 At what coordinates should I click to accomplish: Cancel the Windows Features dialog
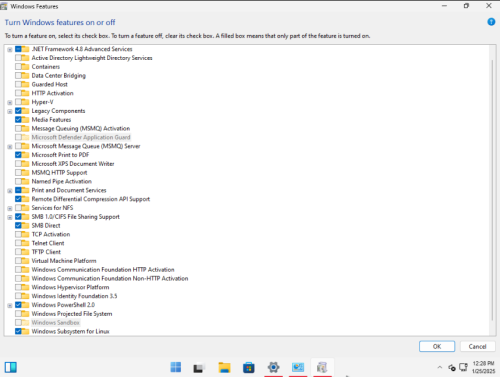click(x=477, y=346)
